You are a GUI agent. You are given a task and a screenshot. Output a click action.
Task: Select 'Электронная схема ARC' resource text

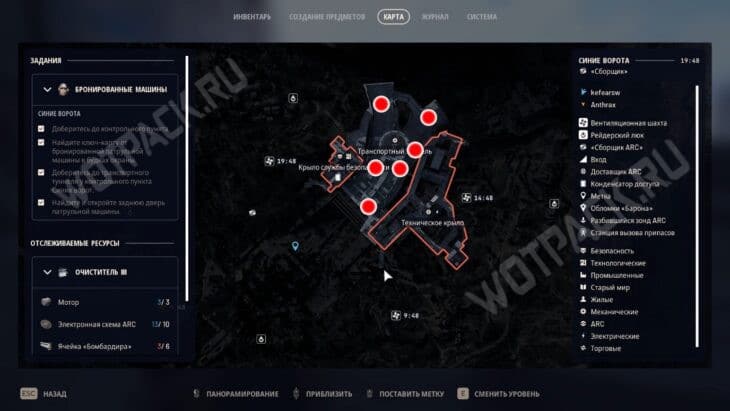pos(97,324)
